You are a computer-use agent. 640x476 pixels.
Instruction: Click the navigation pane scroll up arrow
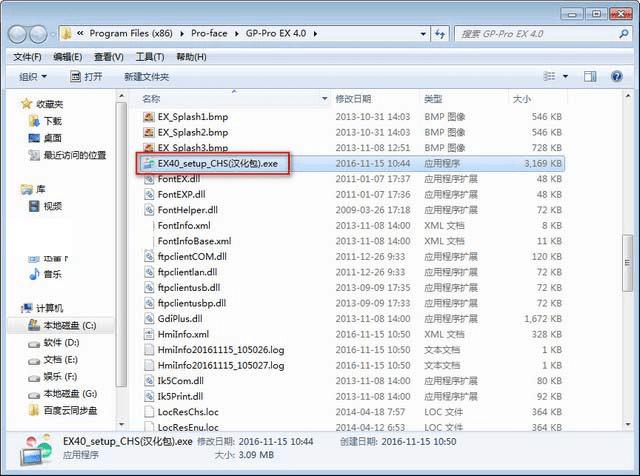(122, 96)
